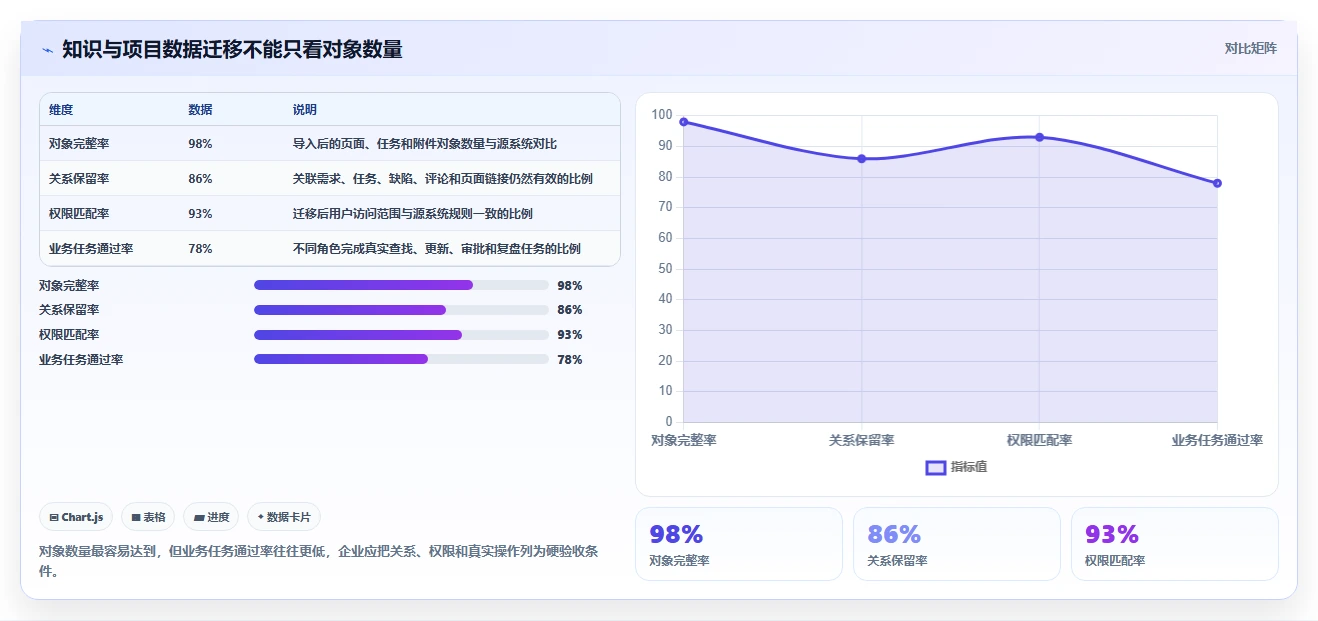This screenshot has height=621, width=1318.
Task: Select the 表格 tag chip
Action: 148,517
